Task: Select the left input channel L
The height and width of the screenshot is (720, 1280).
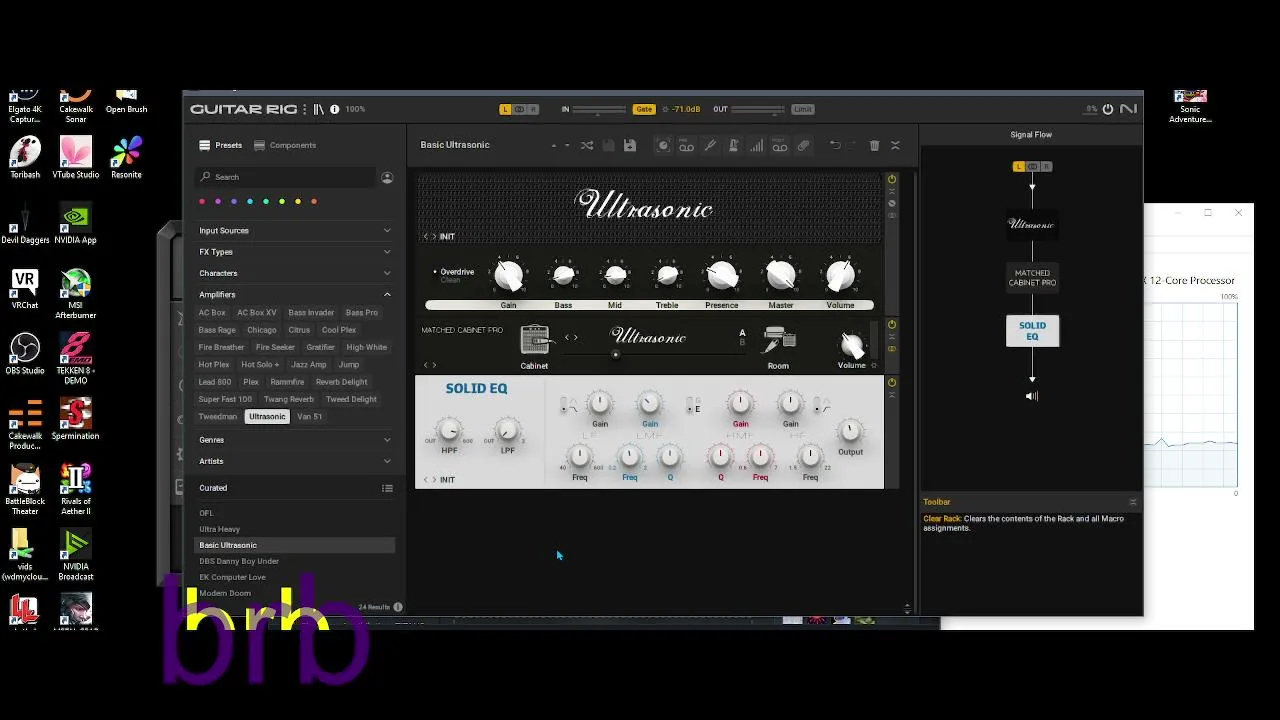Action: pyautogui.click(x=505, y=109)
